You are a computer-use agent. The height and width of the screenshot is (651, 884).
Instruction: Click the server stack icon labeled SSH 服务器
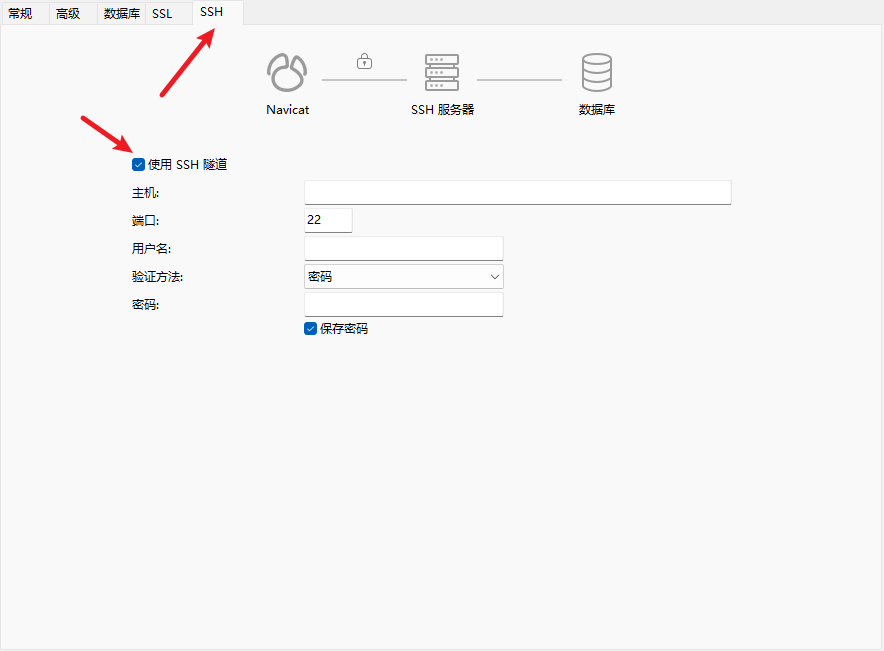pyautogui.click(x=442, y=72)
